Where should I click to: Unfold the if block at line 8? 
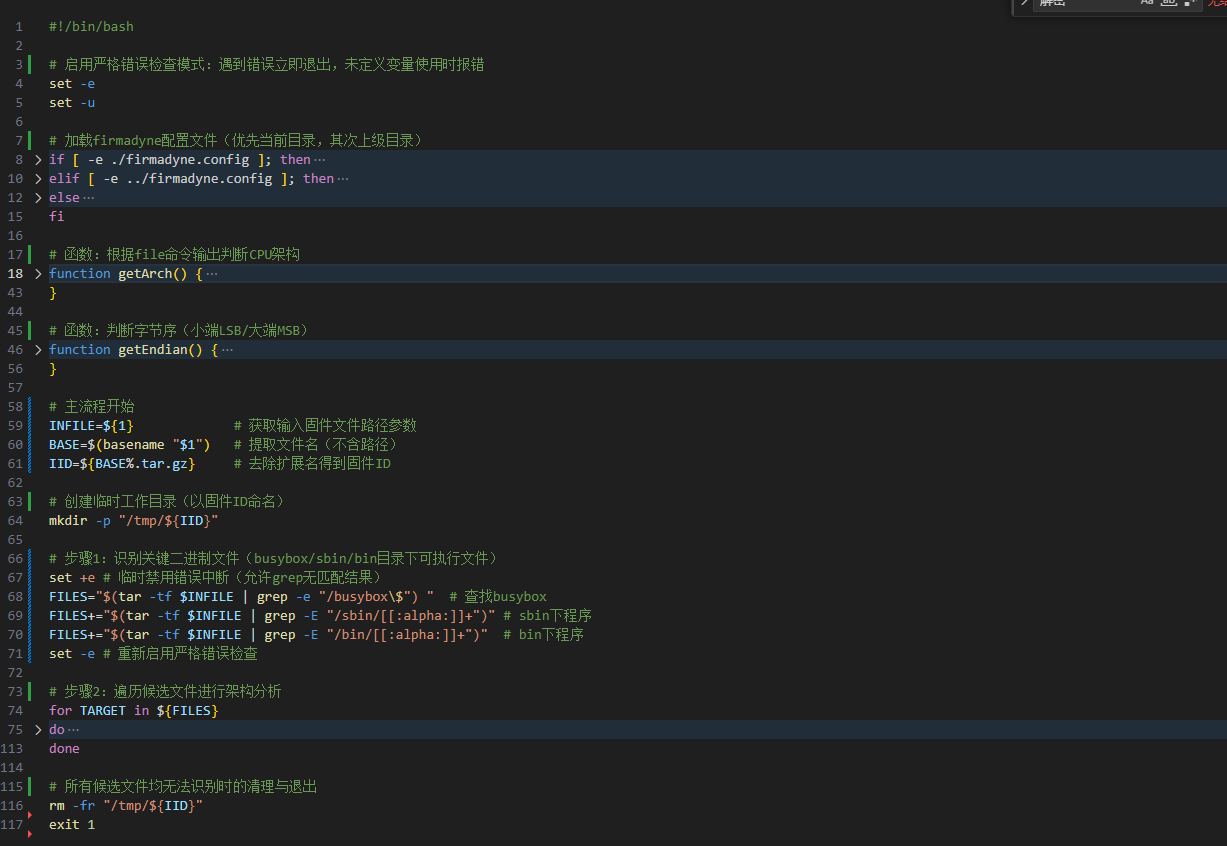38,160
